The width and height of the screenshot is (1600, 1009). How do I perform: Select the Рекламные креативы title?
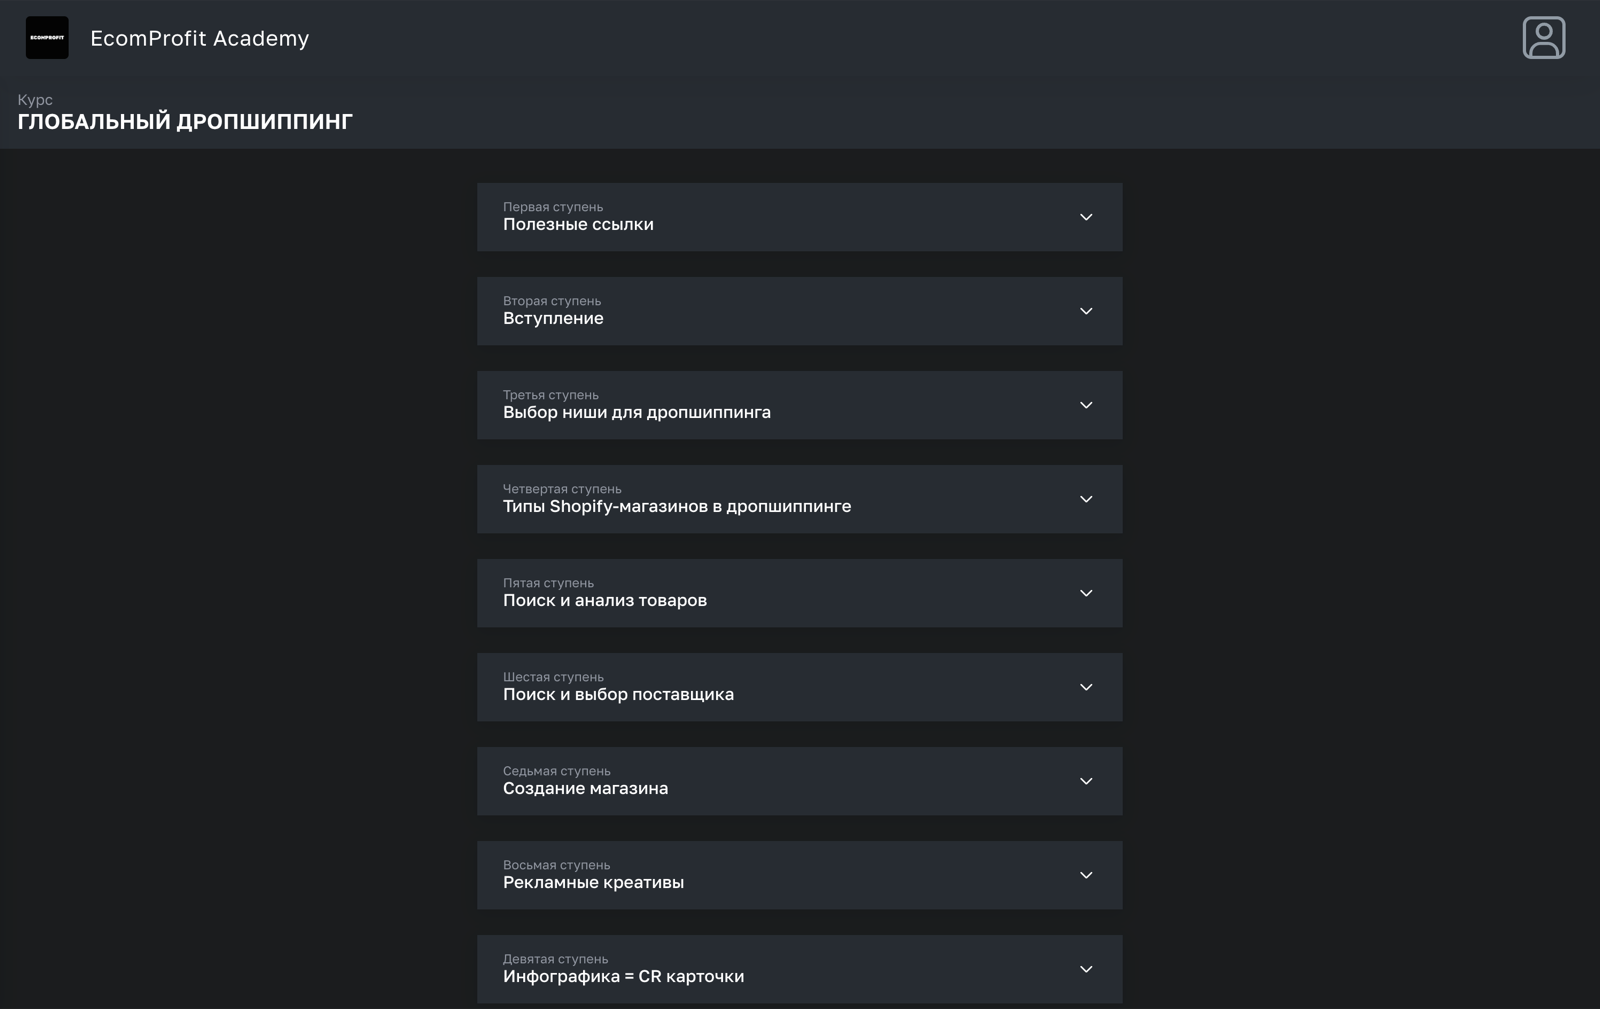[593, 883]
